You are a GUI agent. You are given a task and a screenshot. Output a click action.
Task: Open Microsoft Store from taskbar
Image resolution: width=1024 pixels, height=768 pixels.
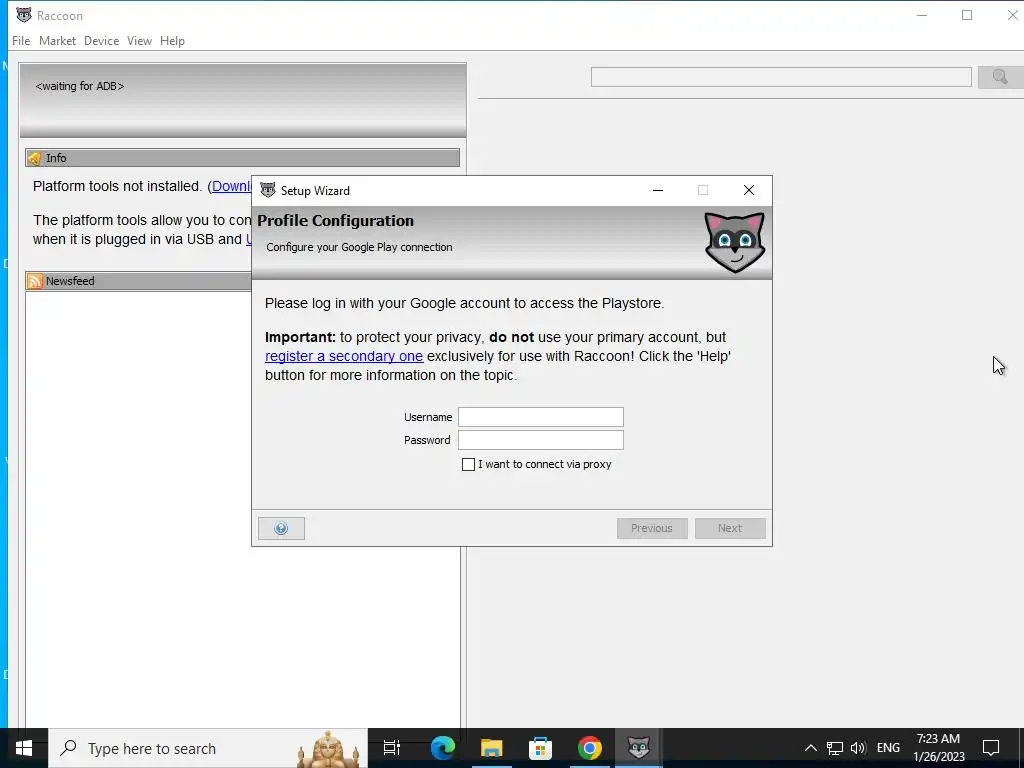pos(540,748)
